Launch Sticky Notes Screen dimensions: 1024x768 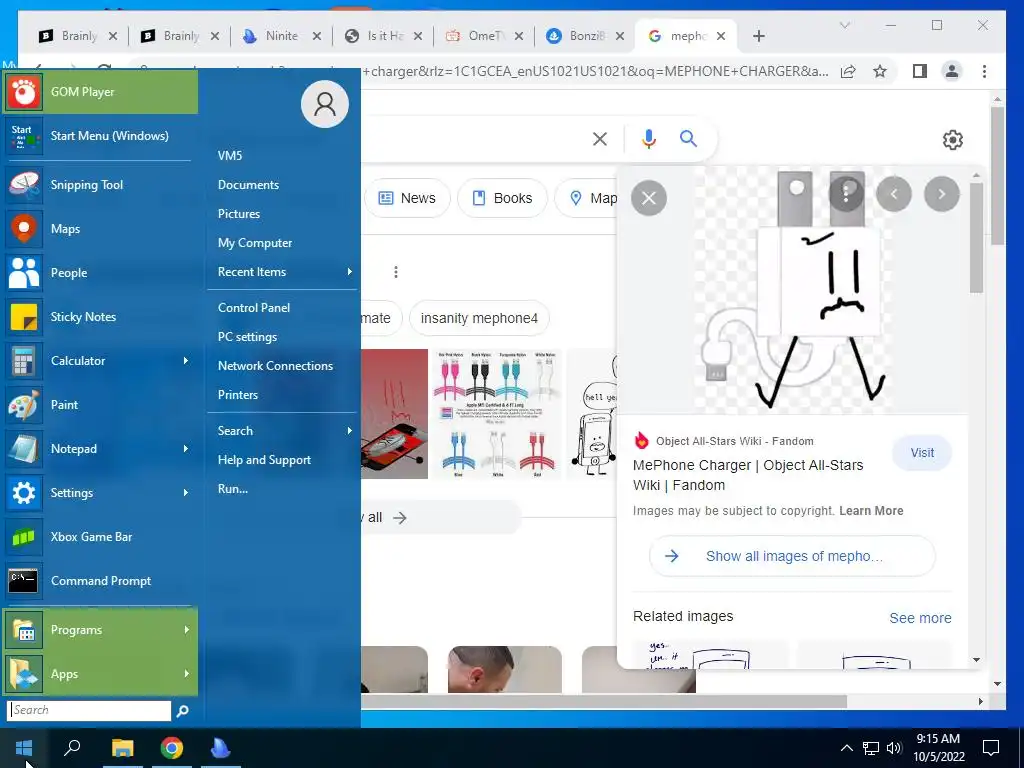101,317
